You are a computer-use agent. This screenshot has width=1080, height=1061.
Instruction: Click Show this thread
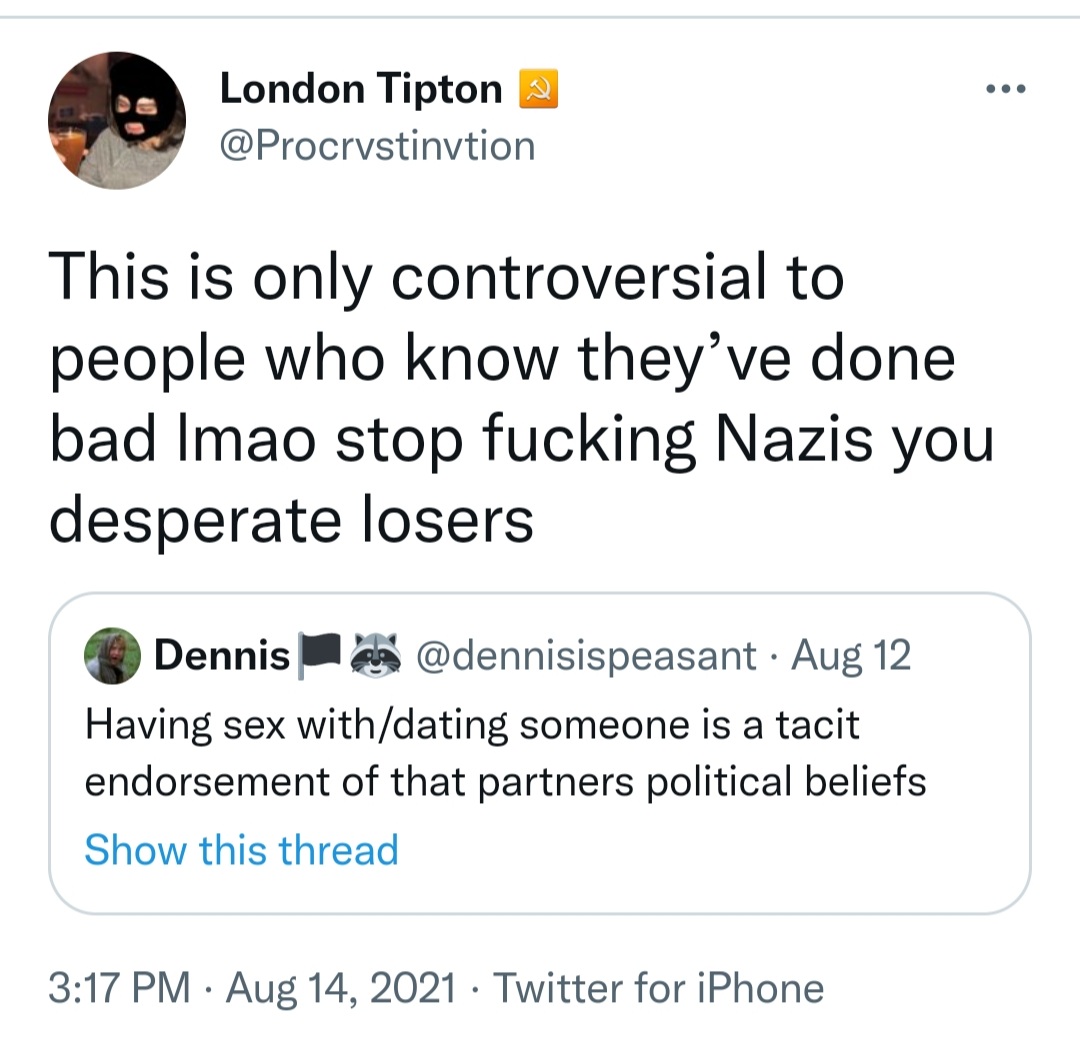pyautogui.click(x=242, y=849)
